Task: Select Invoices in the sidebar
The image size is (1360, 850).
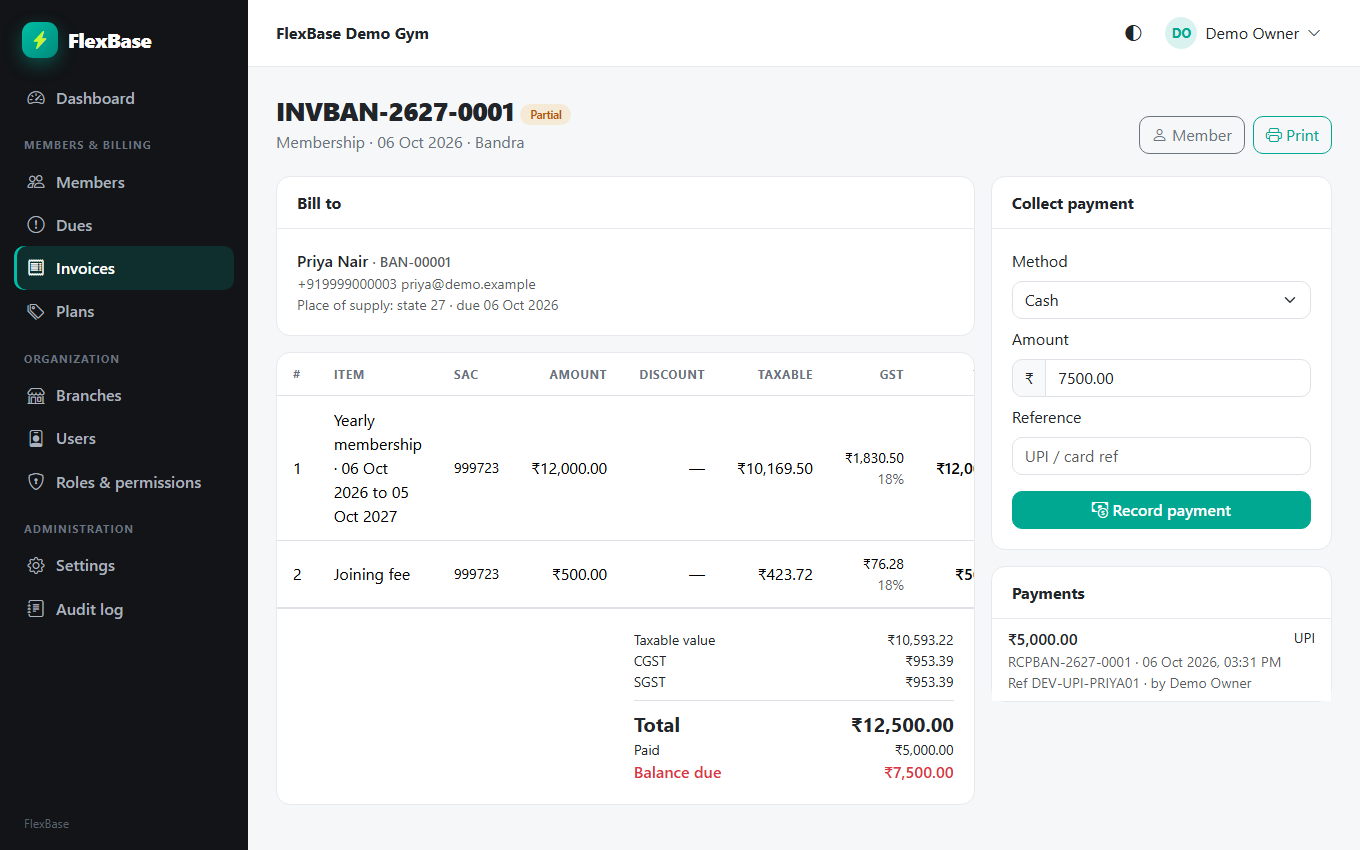Action: (x=124, y=268)
